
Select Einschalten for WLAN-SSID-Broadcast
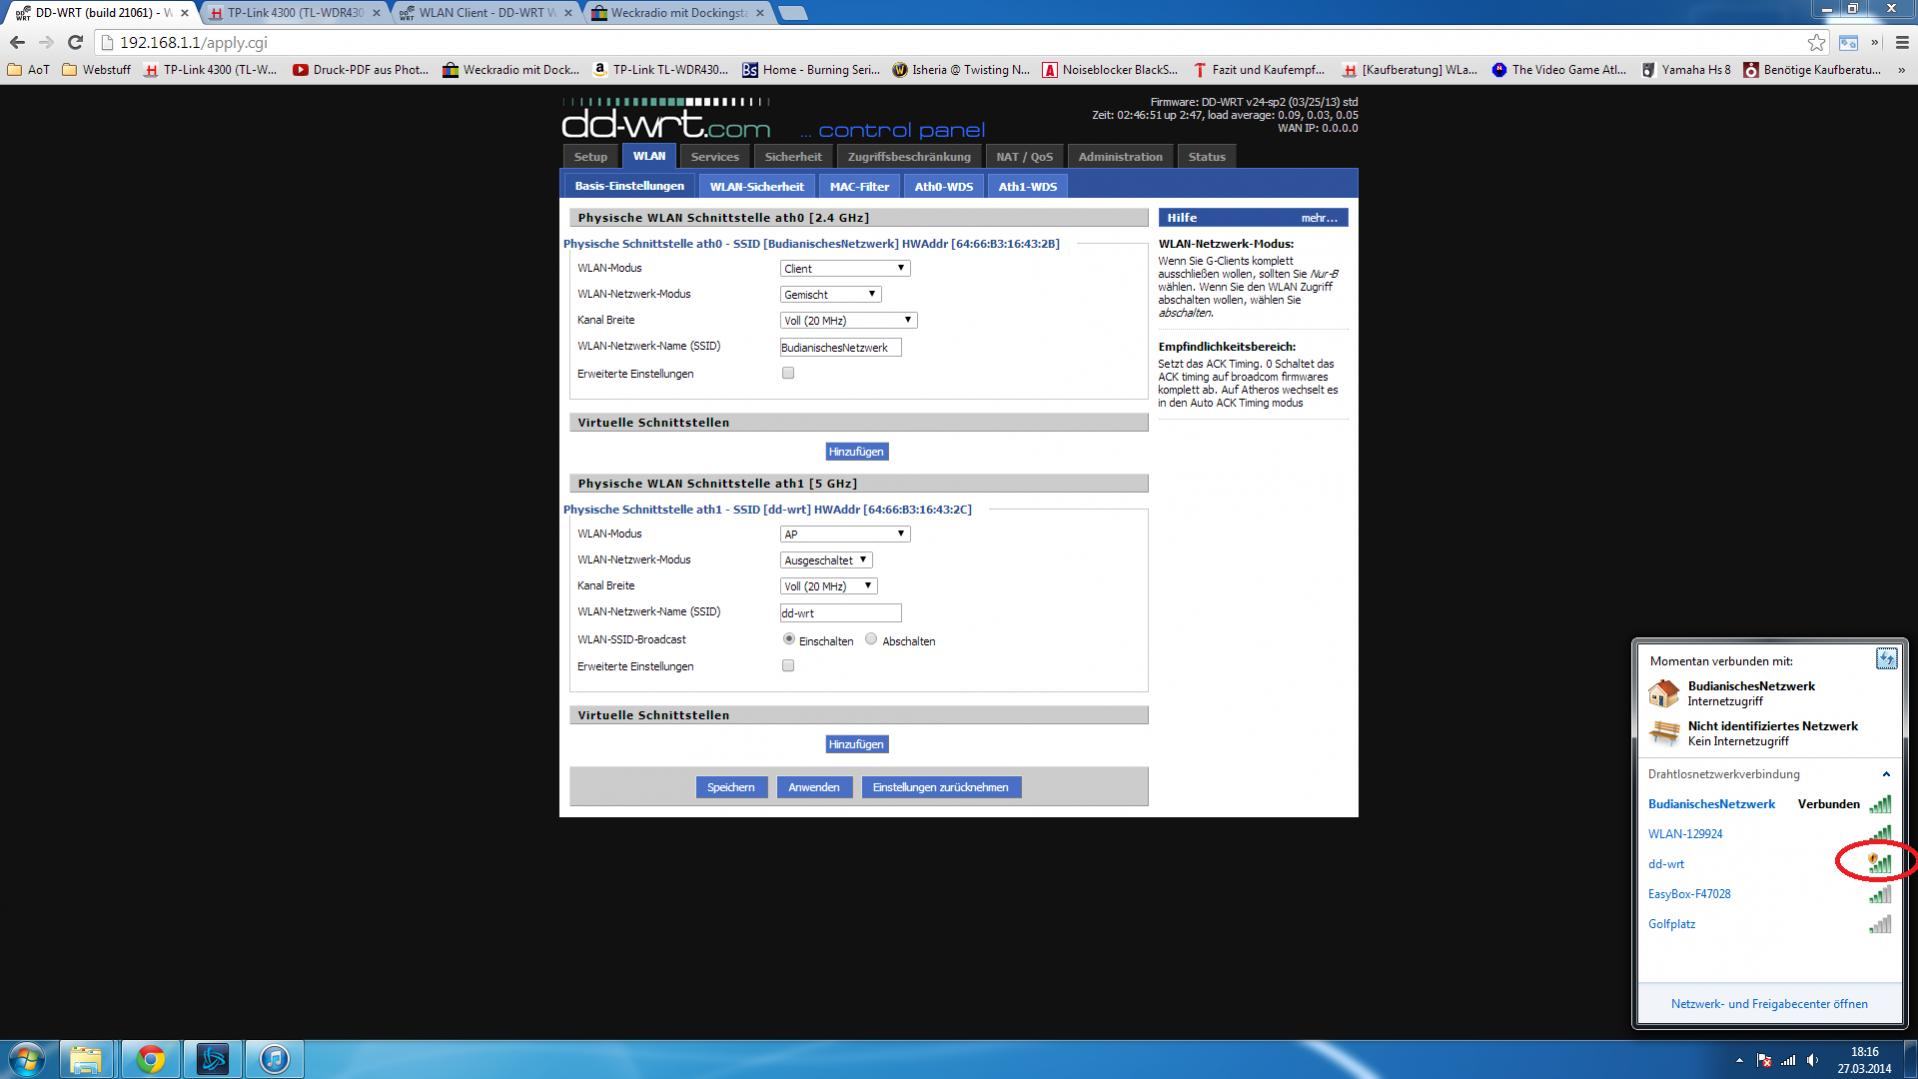click(789, 639)
